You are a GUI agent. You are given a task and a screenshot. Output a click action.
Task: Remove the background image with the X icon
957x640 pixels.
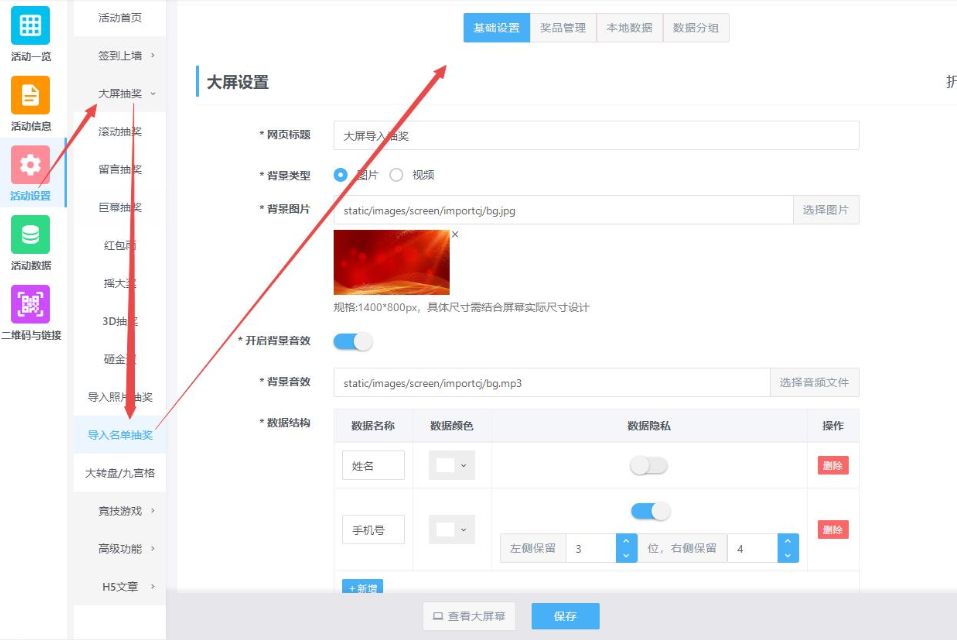point(455,234)
